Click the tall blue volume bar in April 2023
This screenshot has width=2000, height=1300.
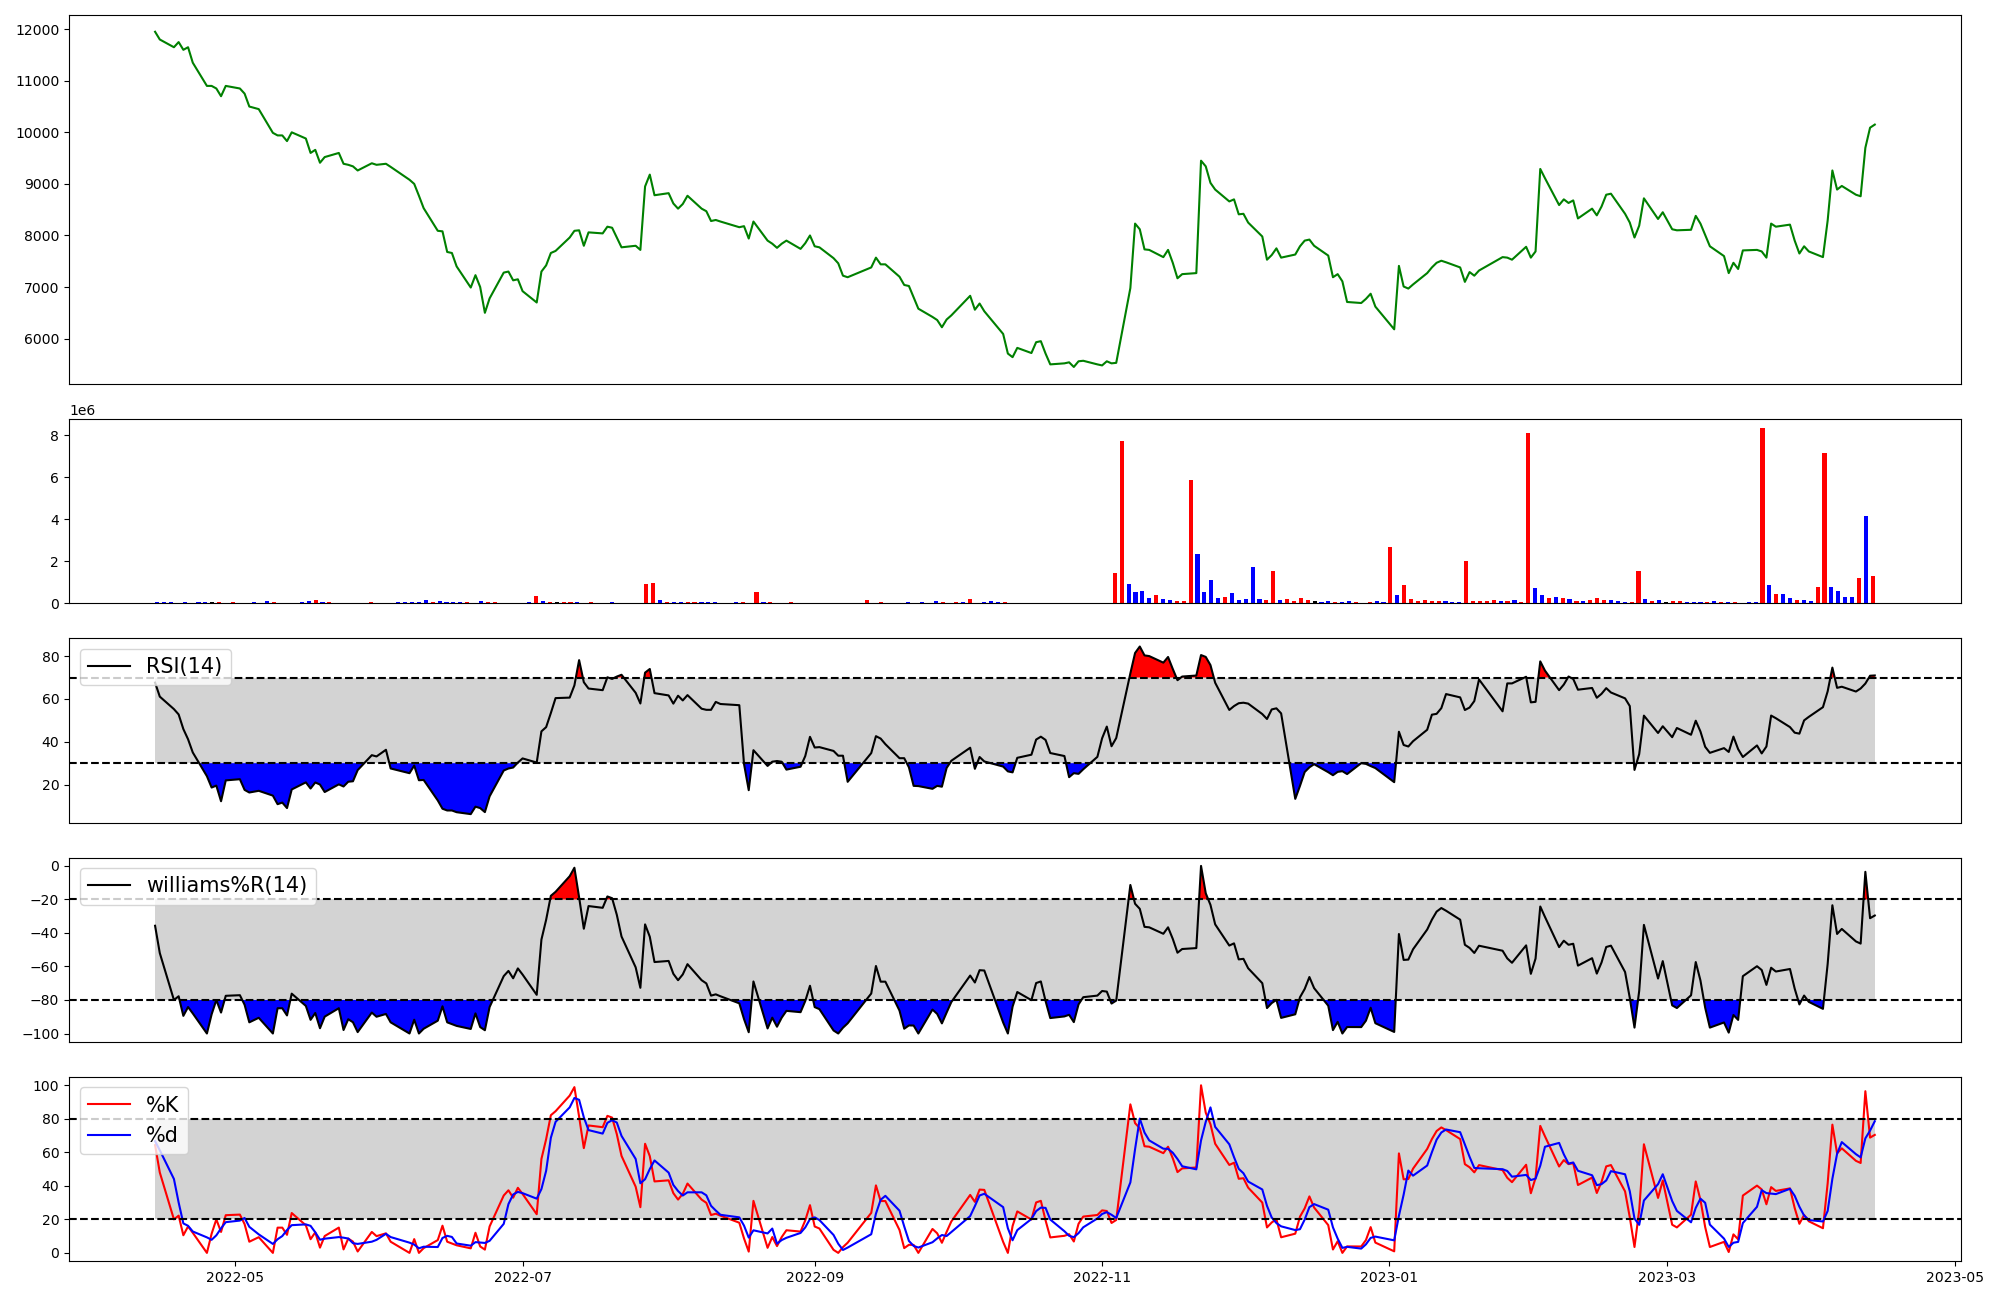[x=1866, y=560]
